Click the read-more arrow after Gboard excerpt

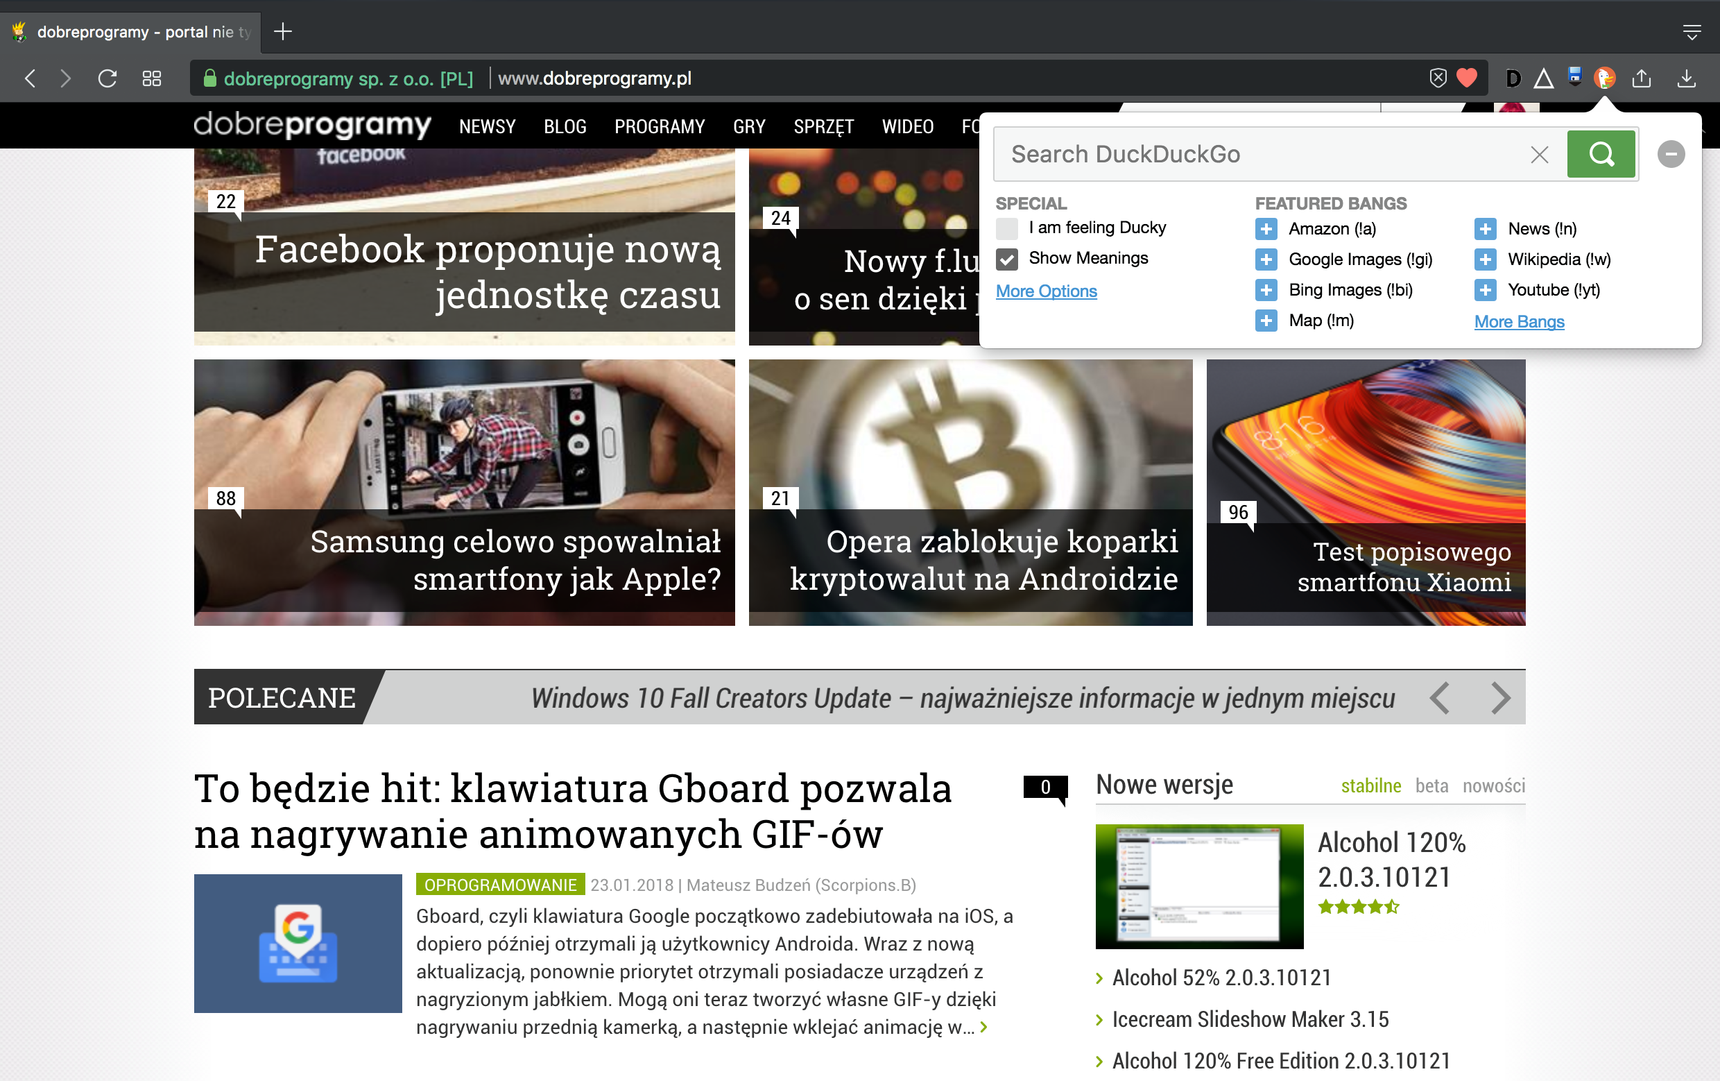click(x=984, y=1027)
